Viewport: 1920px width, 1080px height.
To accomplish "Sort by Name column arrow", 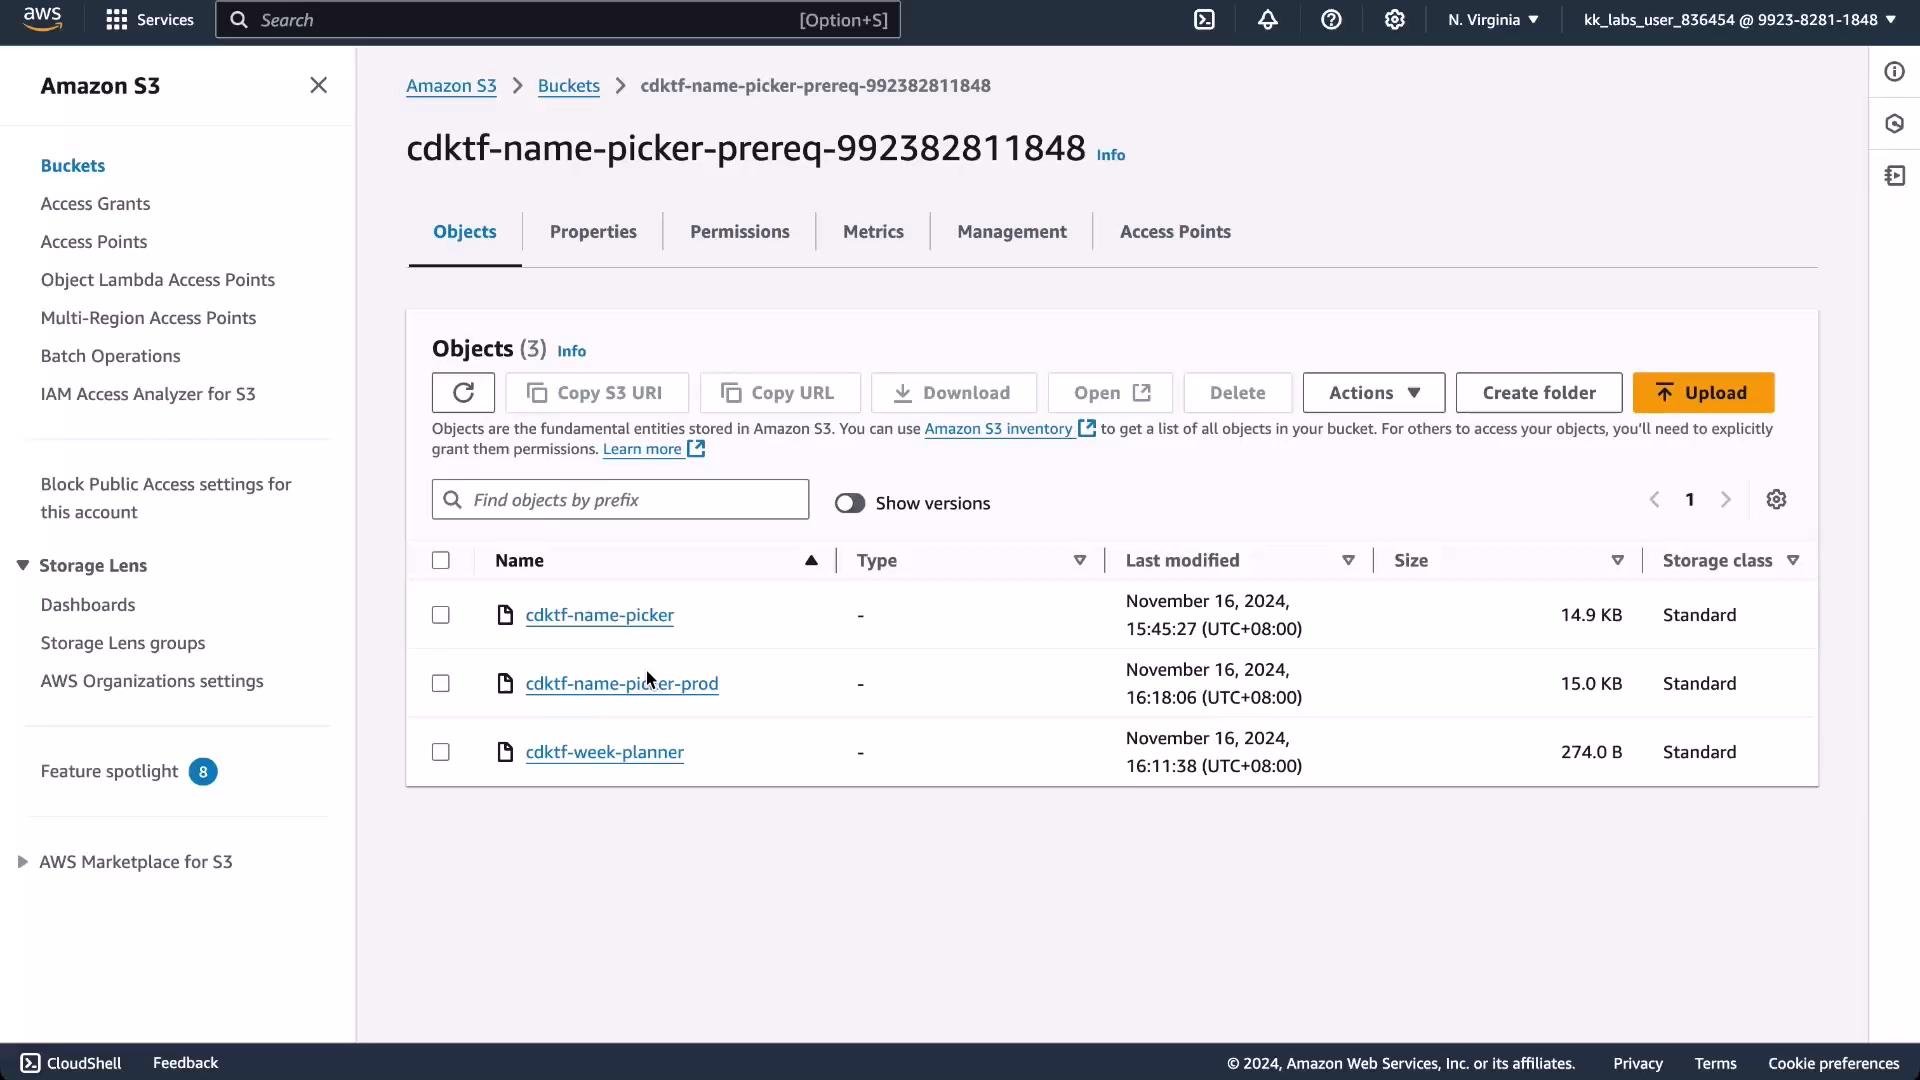I will (x=811, y=561).
